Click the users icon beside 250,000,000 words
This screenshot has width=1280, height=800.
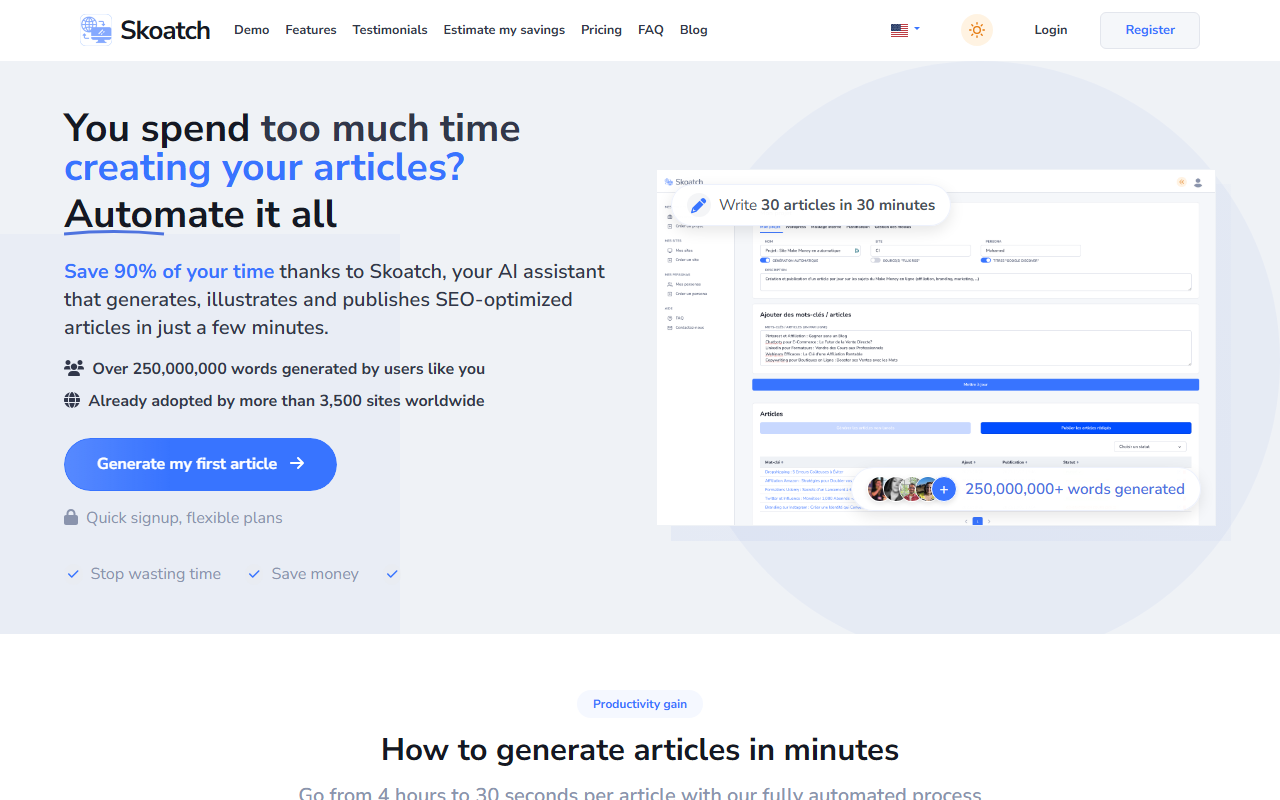(x=74, y=368)
